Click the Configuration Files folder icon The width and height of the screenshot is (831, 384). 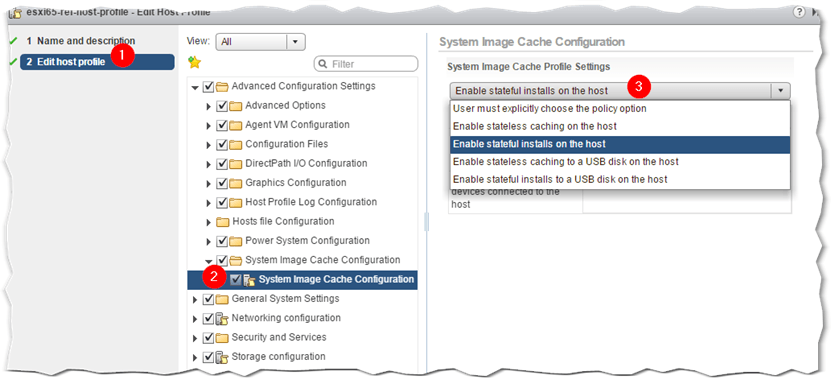(235, 145)
